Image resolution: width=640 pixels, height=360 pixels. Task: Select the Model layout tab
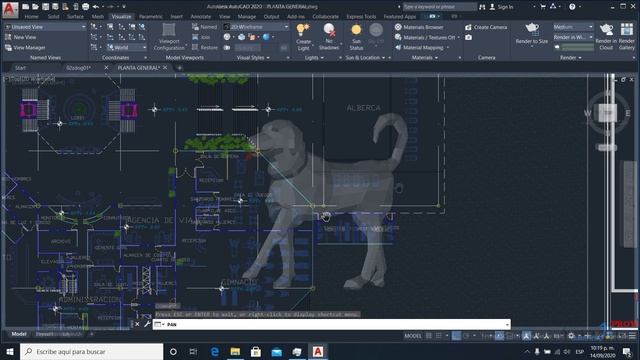[x=19, y=334]
